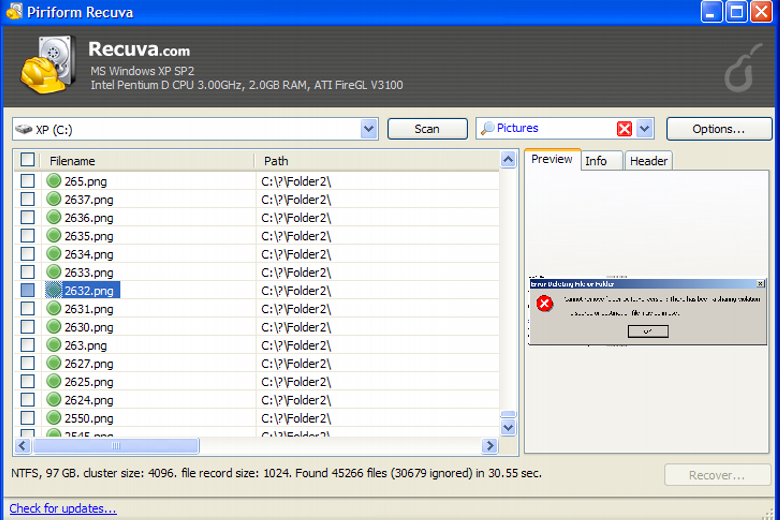This screenshot has height=520, width=780.
Task: Sort by the Filename column header
Action: click(148, 161)
